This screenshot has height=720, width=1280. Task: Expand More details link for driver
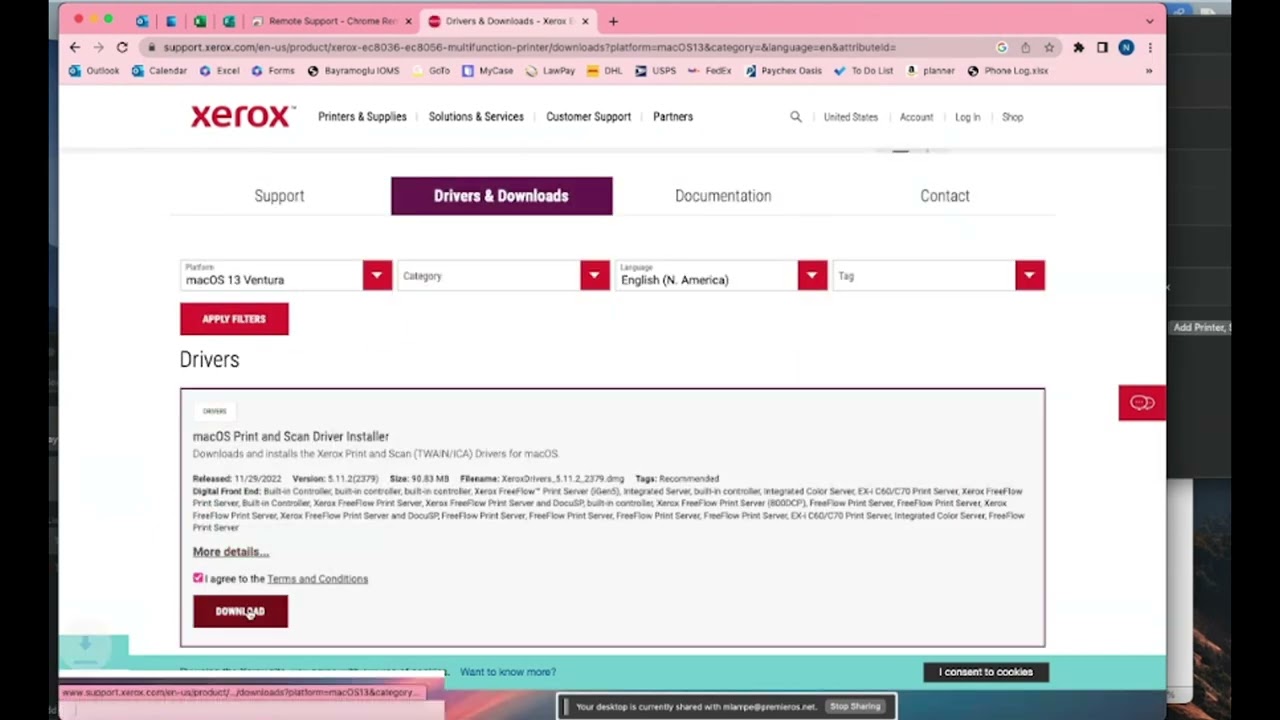(230, 552)
